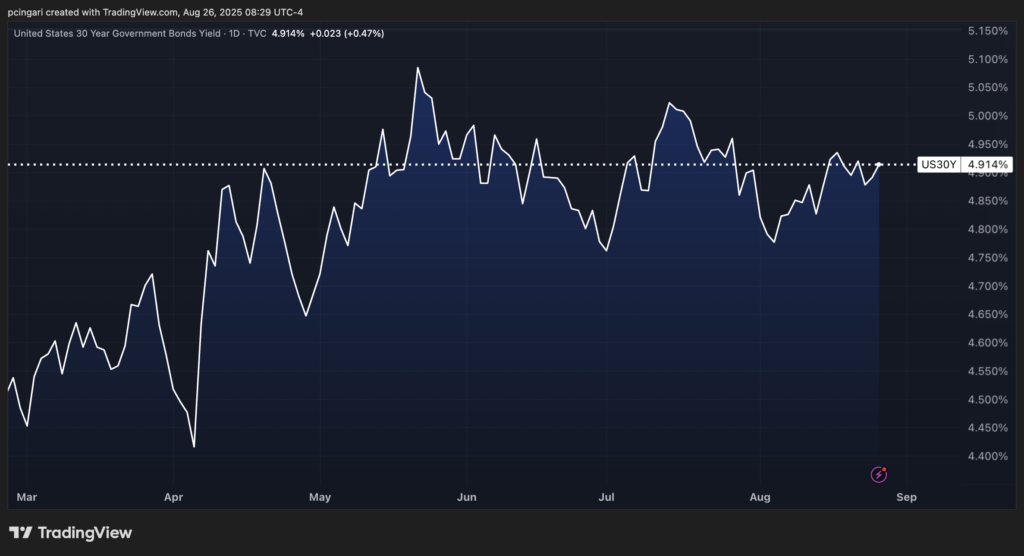Click the Jul label on time axis
The width and height of the screenshot is (1024, 556).
point(606,495)
